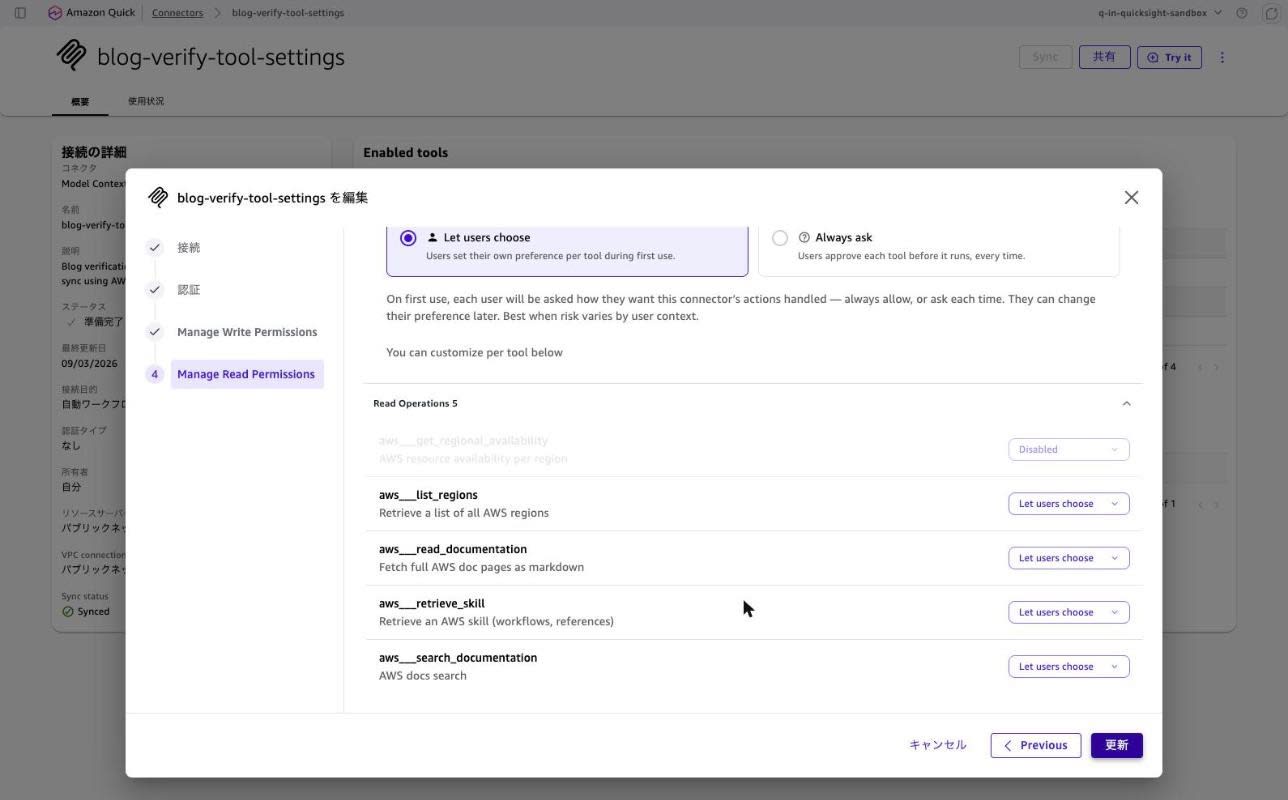Click the Sync button
Viewport: 1288px width, 800px height.
tap(1045, 57)
